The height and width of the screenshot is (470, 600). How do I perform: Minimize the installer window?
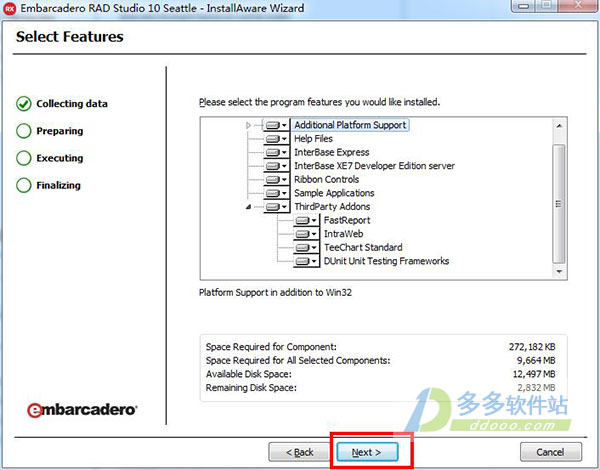(524, 5)
